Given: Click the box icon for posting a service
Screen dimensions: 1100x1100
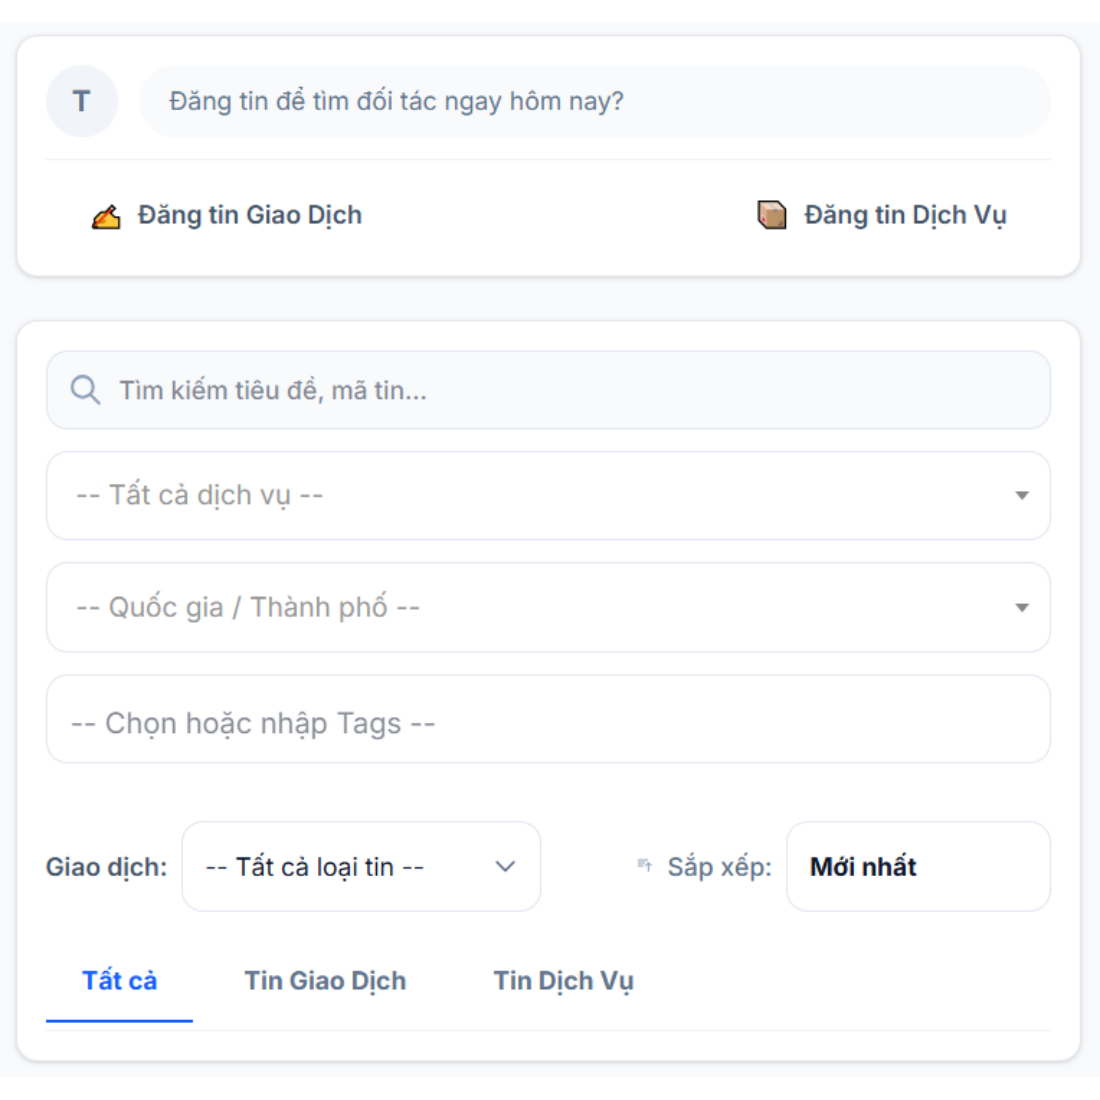Looking at the screenshot, I should 771,215.
